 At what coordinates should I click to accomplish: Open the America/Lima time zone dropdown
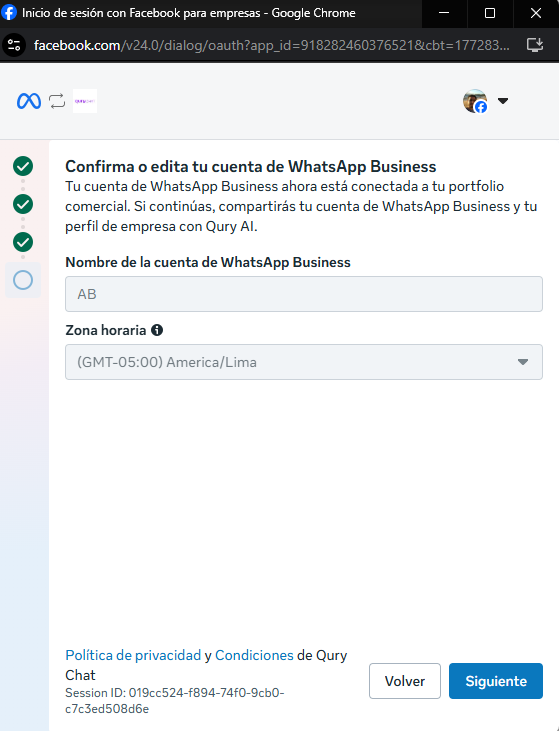[304, 362]
